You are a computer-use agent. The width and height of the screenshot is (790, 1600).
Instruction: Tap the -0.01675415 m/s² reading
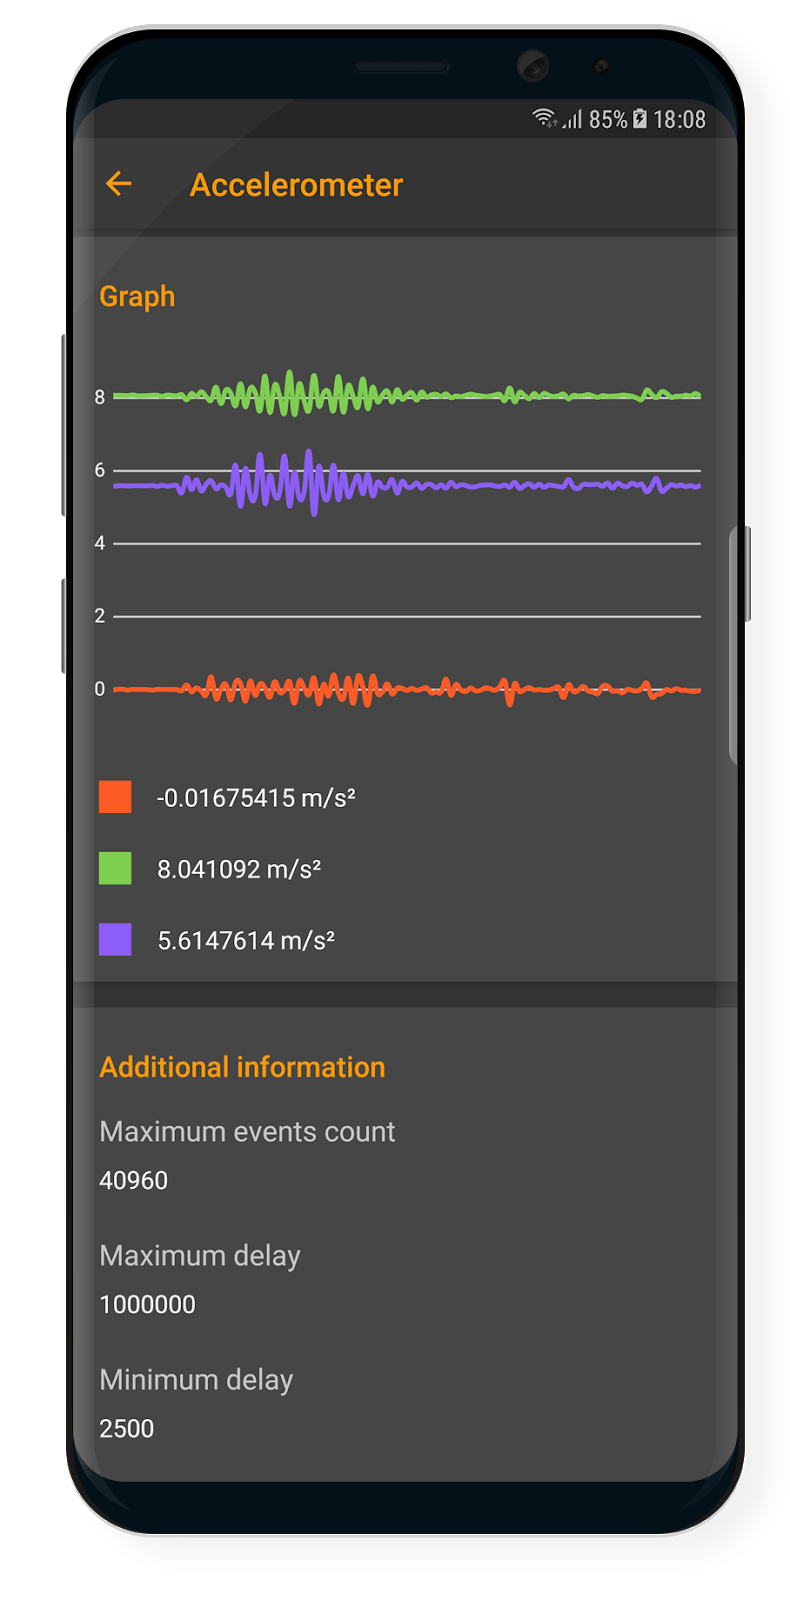[x=256, y=798]
